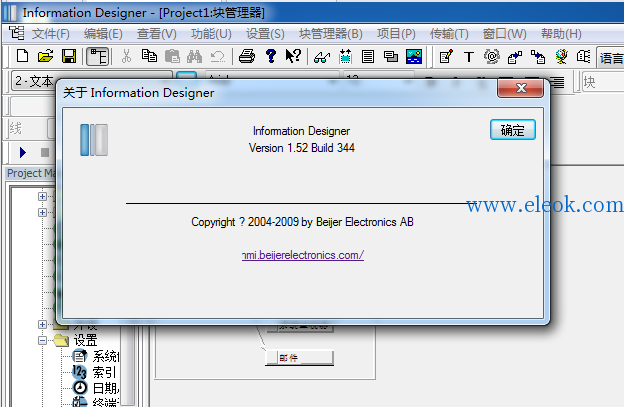Click the 邮件 block in the block manager

pyautogui.click(x=299, y=358)
